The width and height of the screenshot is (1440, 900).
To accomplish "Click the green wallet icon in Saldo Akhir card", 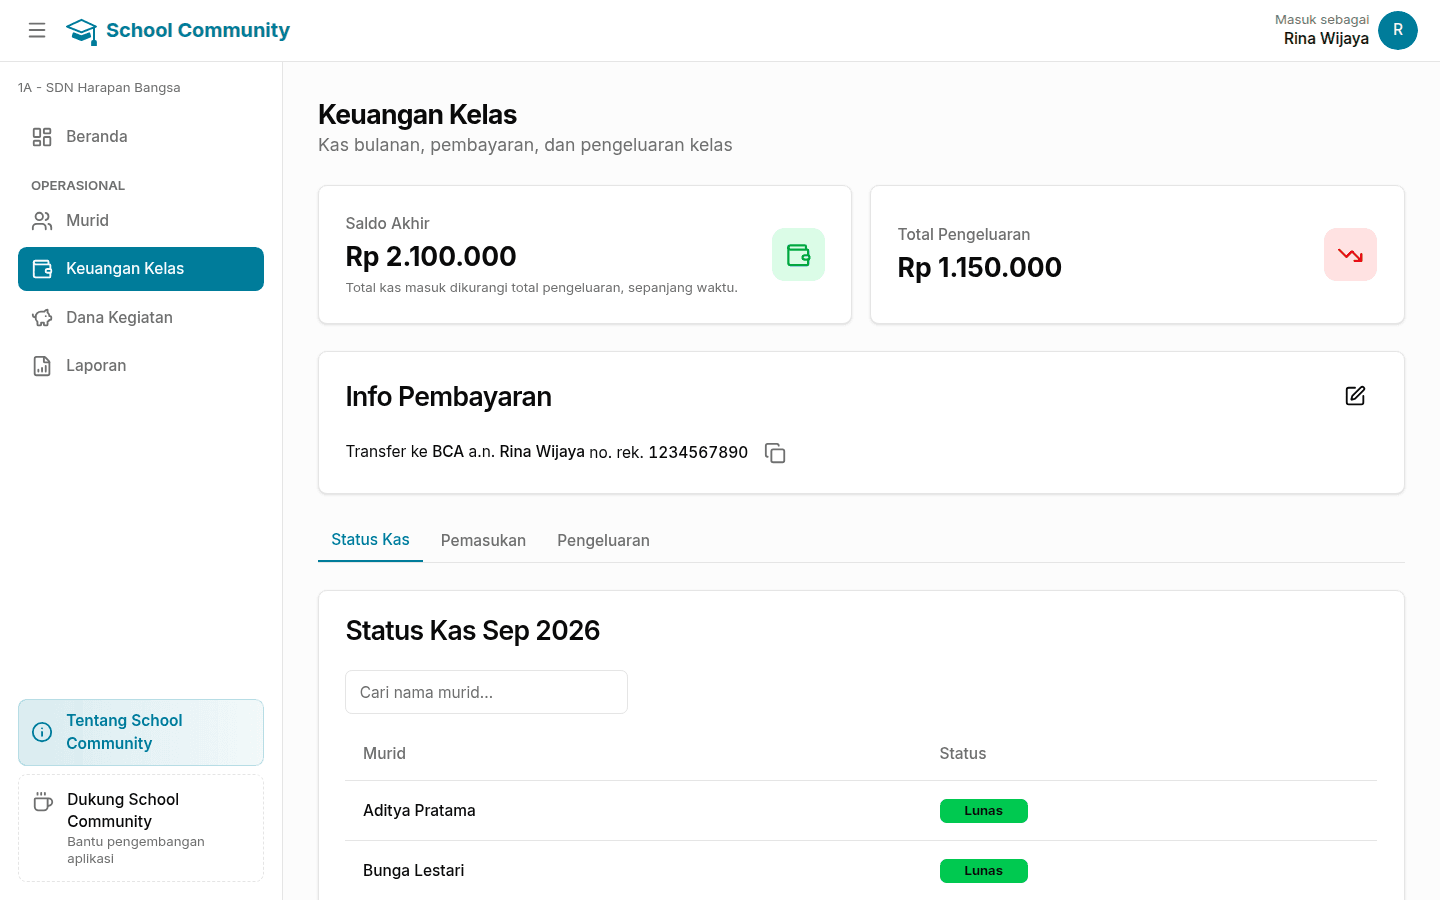I will (x=798, y=255).
